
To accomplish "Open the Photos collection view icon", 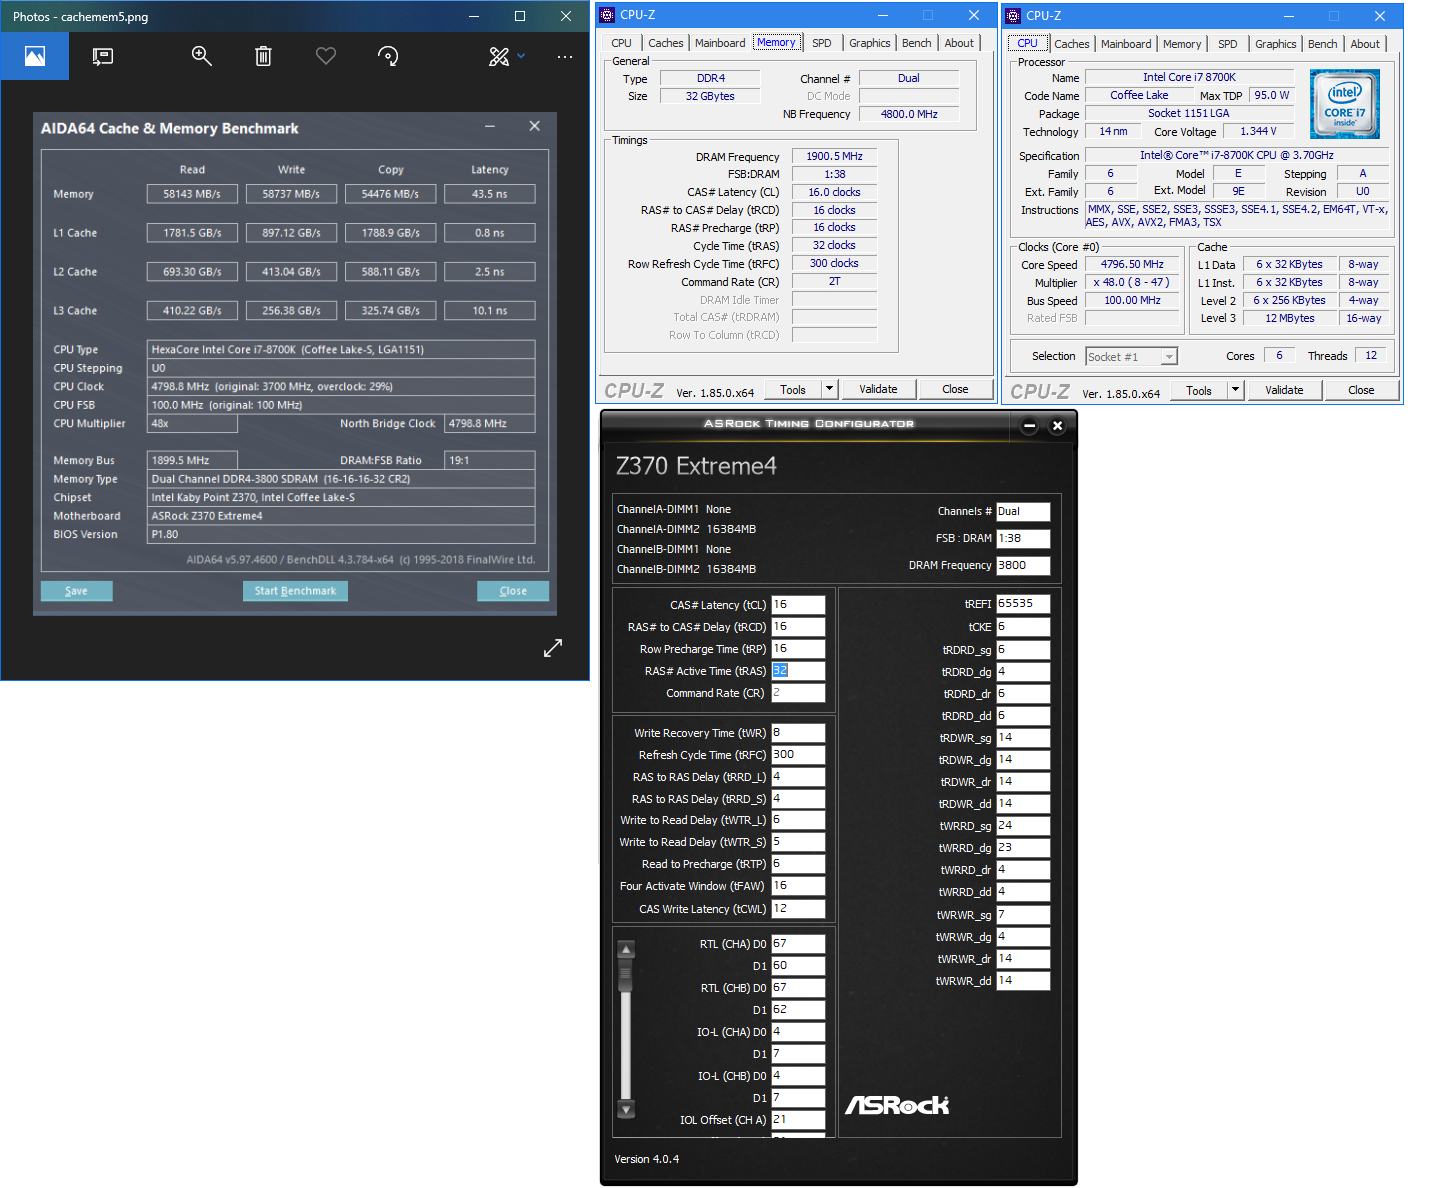I will (x=35, y=56).
